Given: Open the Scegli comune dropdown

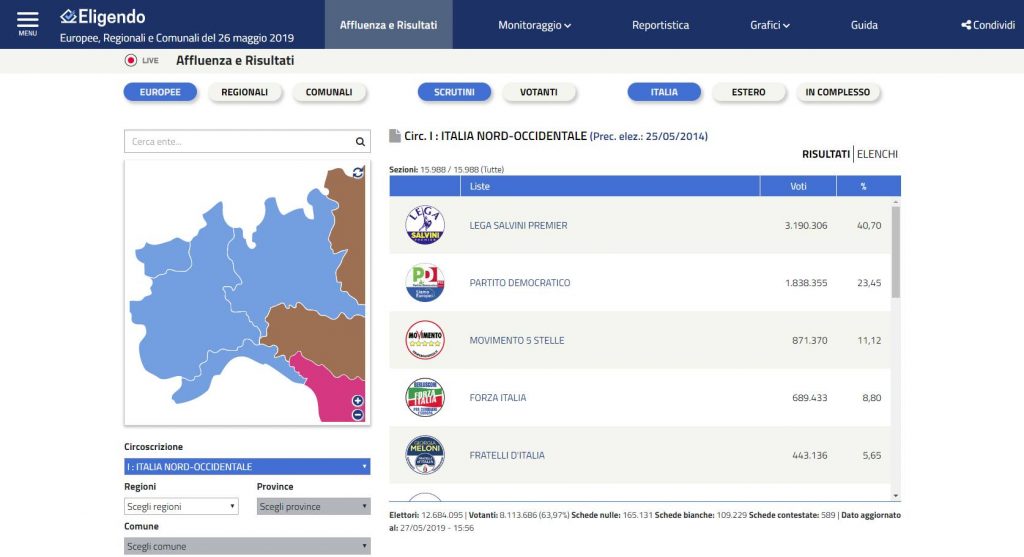Looking at the screenshot, I should pos(248,546).
